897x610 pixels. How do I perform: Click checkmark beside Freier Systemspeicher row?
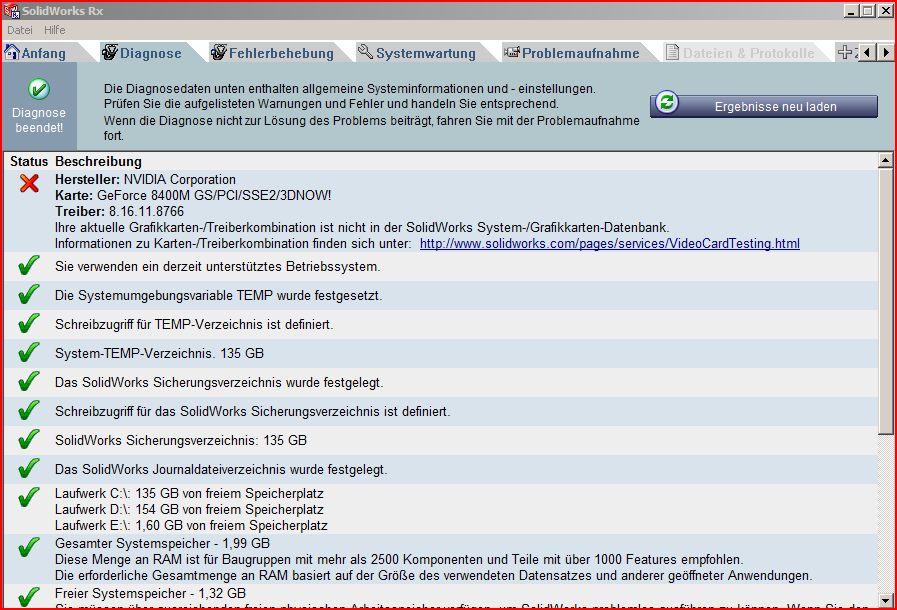click(x=29, y=597)
